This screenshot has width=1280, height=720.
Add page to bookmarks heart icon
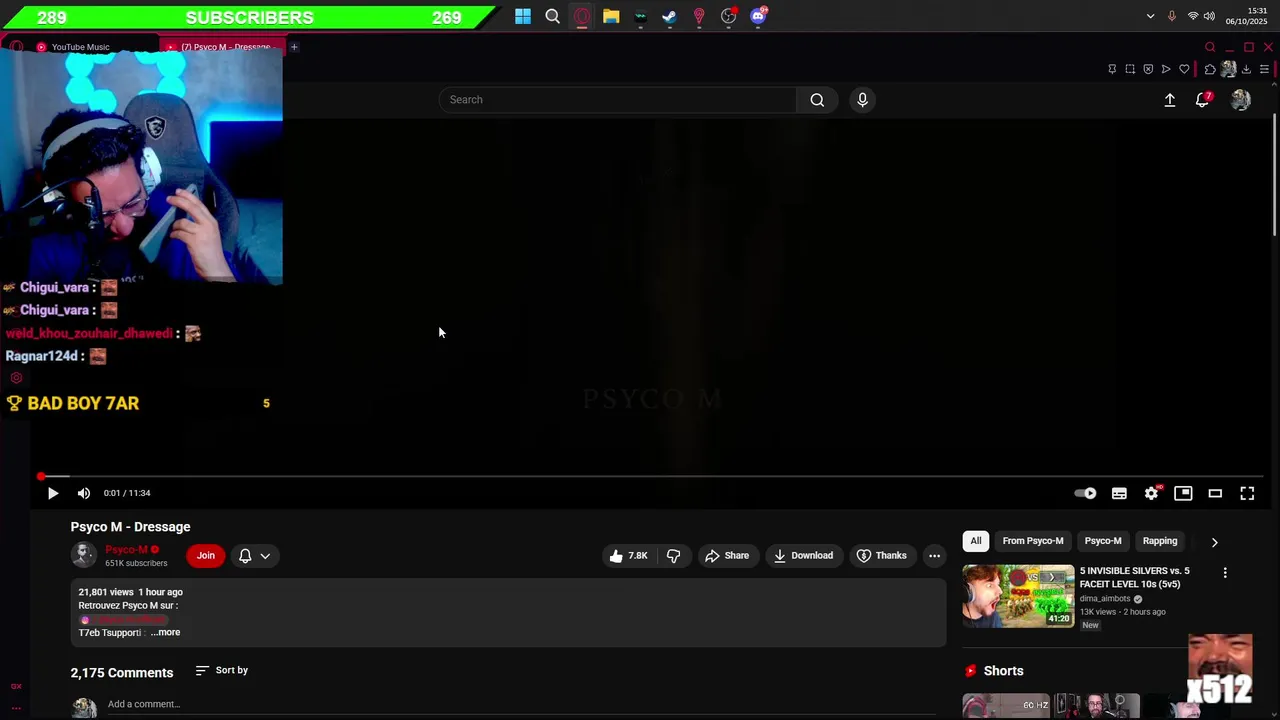click(x=1184, y=69)
